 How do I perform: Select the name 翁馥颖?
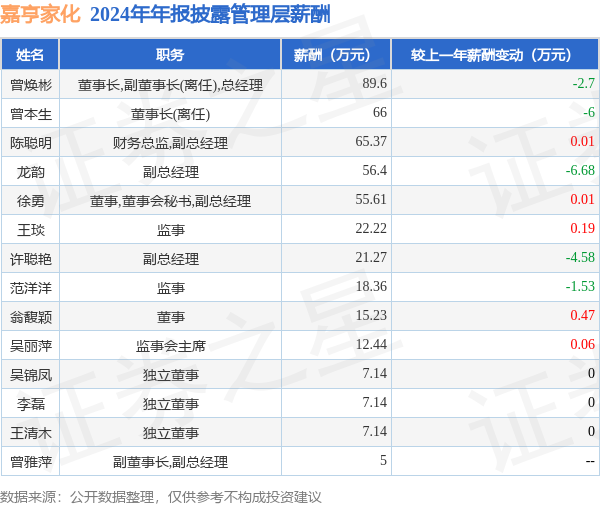31,317
